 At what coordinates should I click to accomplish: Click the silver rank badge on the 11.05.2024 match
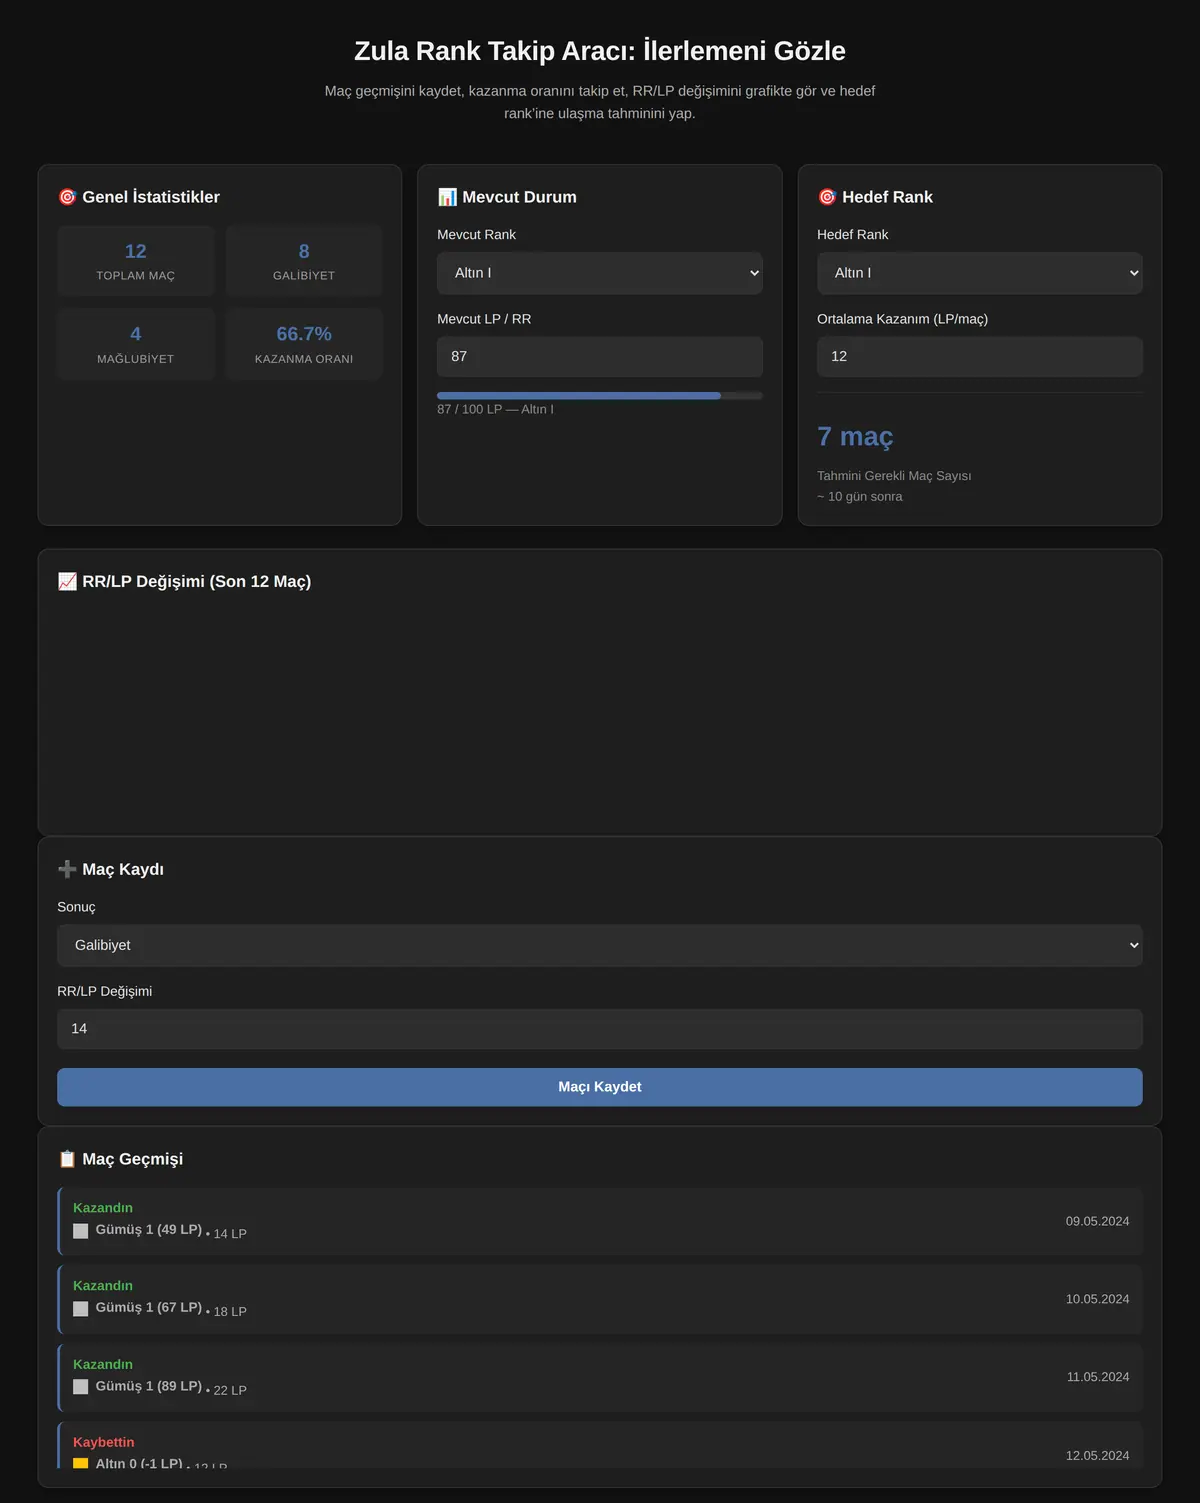pos(81,1387)
